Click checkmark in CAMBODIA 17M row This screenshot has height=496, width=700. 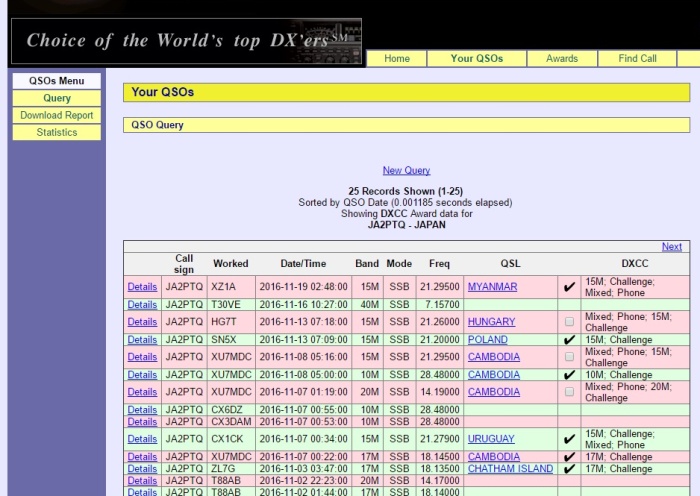[569, 457]
